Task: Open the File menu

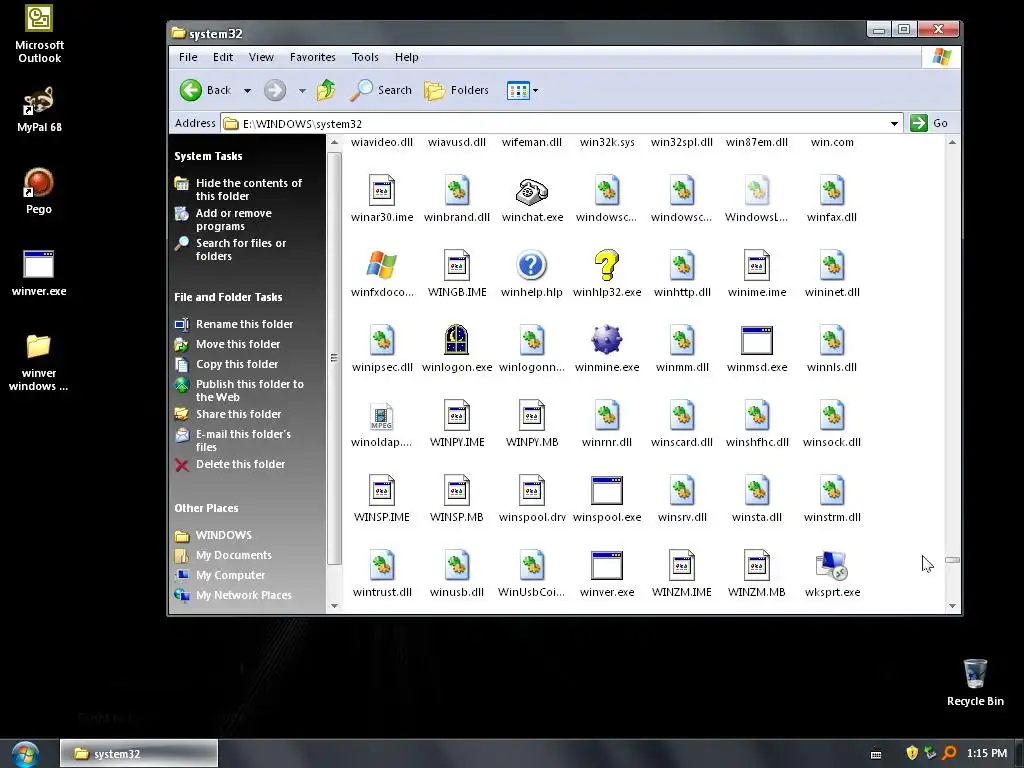Action: point(188,57)
